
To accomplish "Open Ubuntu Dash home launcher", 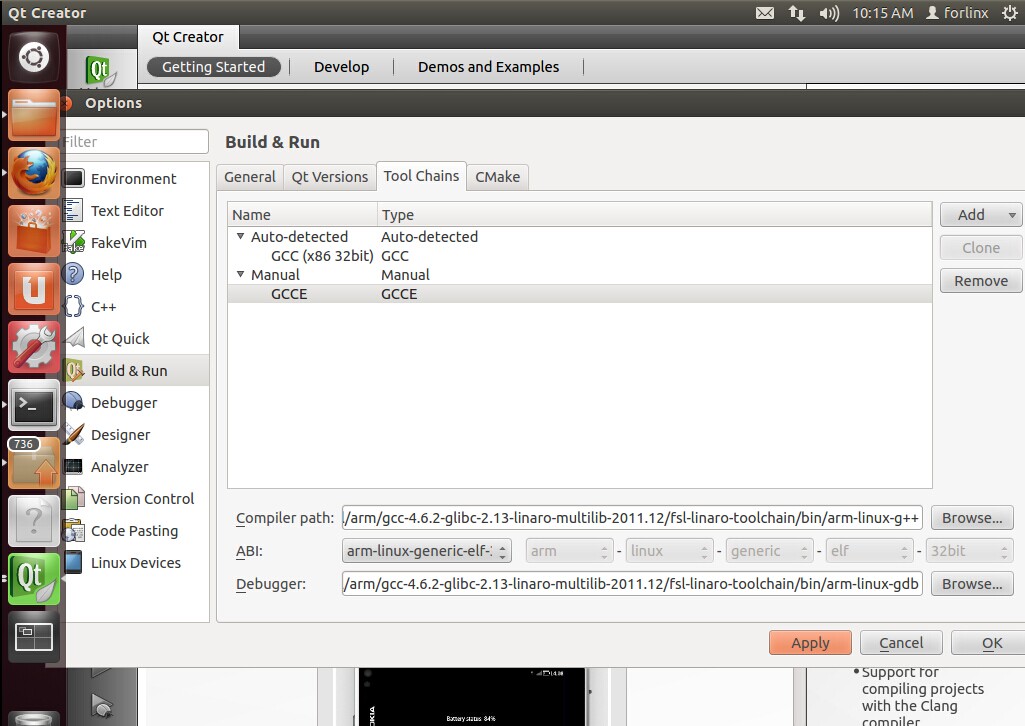I will [x=33, y=57].
